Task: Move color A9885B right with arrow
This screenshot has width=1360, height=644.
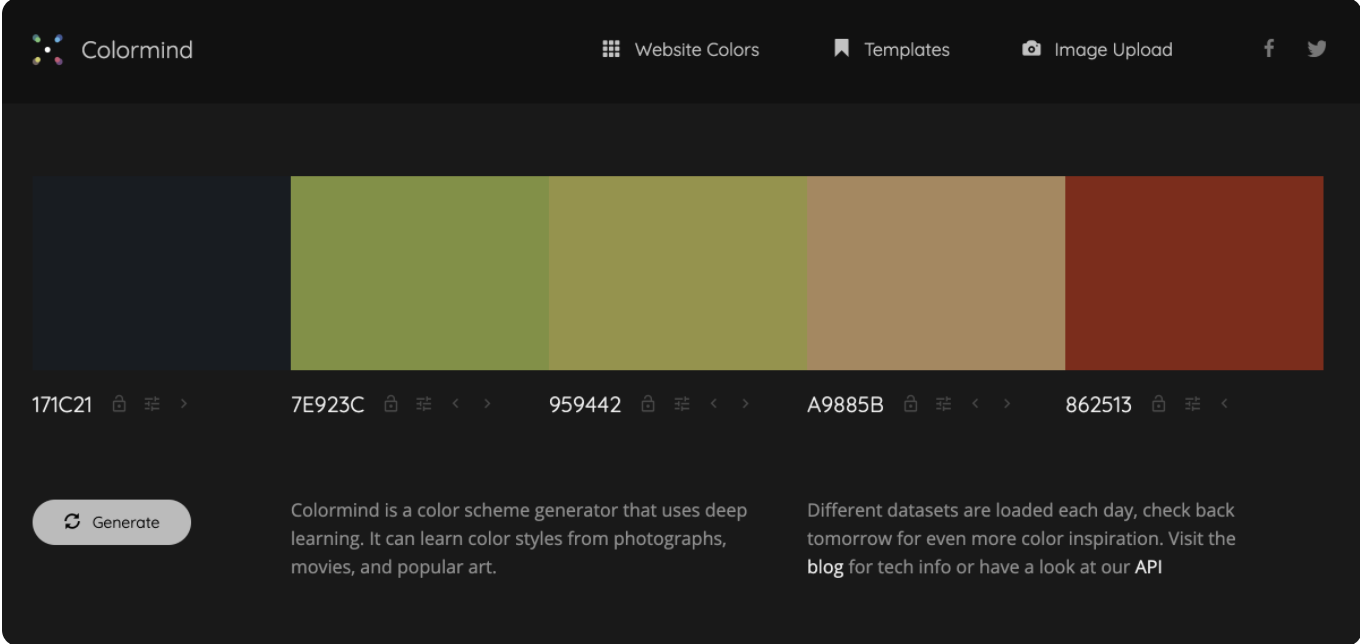Action: [x=1007, y=404]
